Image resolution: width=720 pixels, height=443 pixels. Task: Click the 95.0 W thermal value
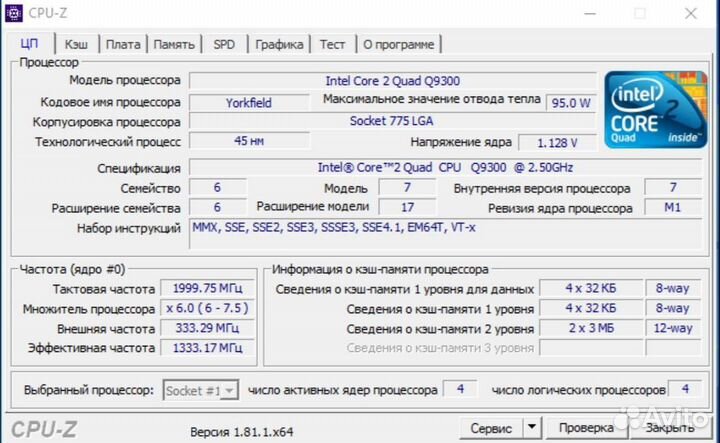[571, 103]
